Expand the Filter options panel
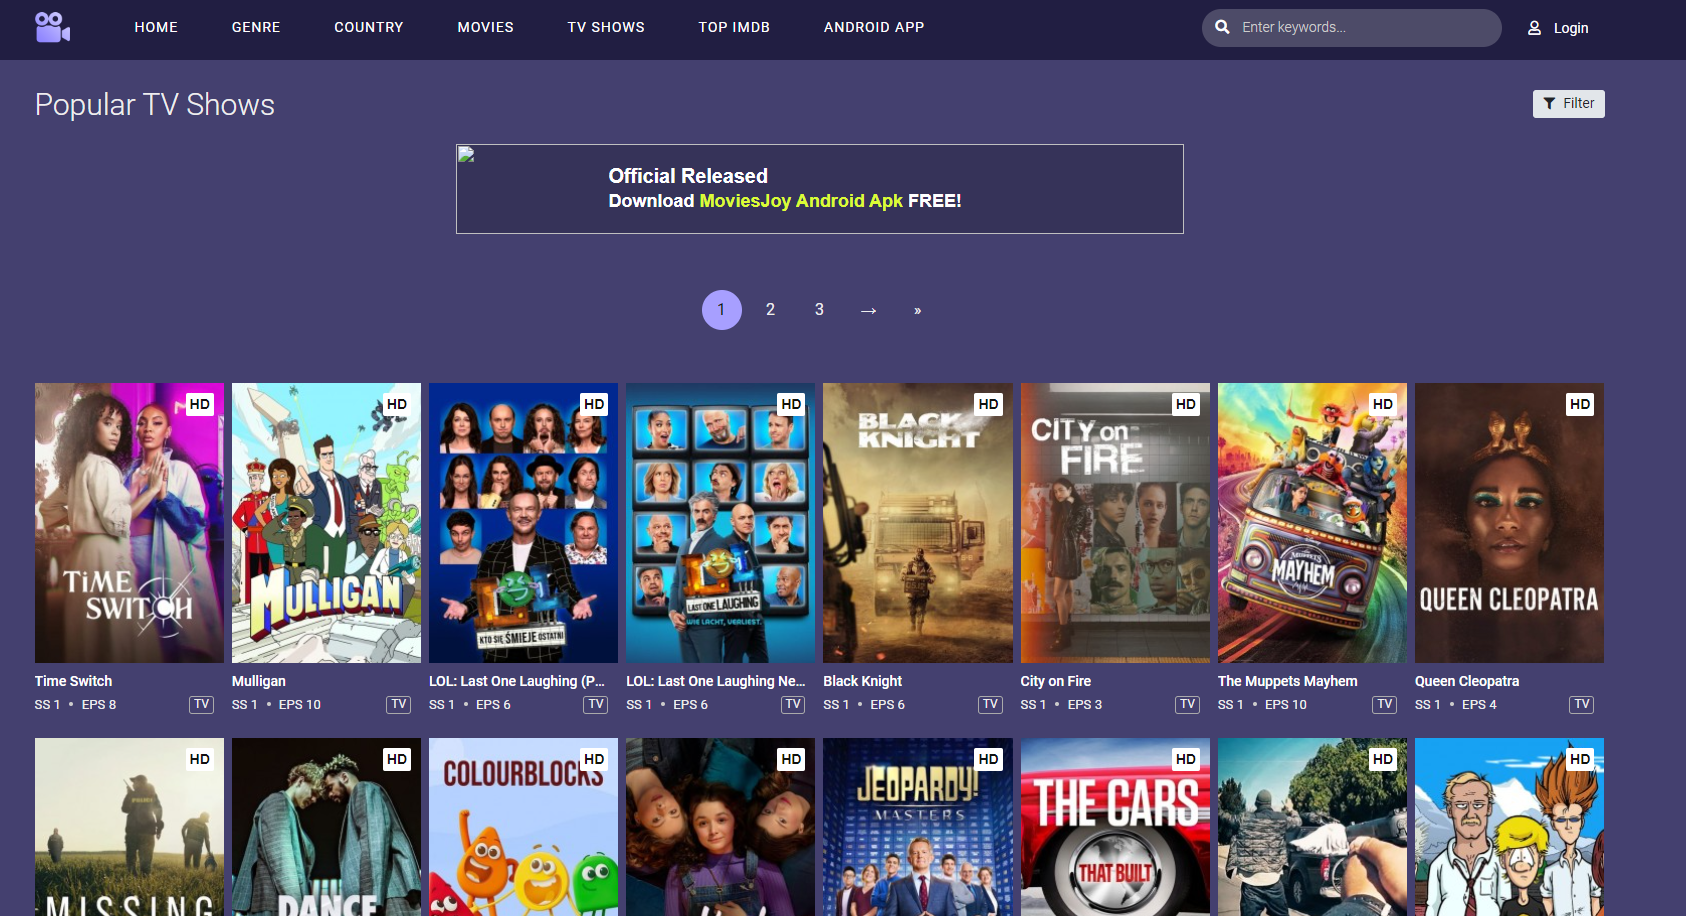Screen dimensions: 1686x916 click(1568, 103)
